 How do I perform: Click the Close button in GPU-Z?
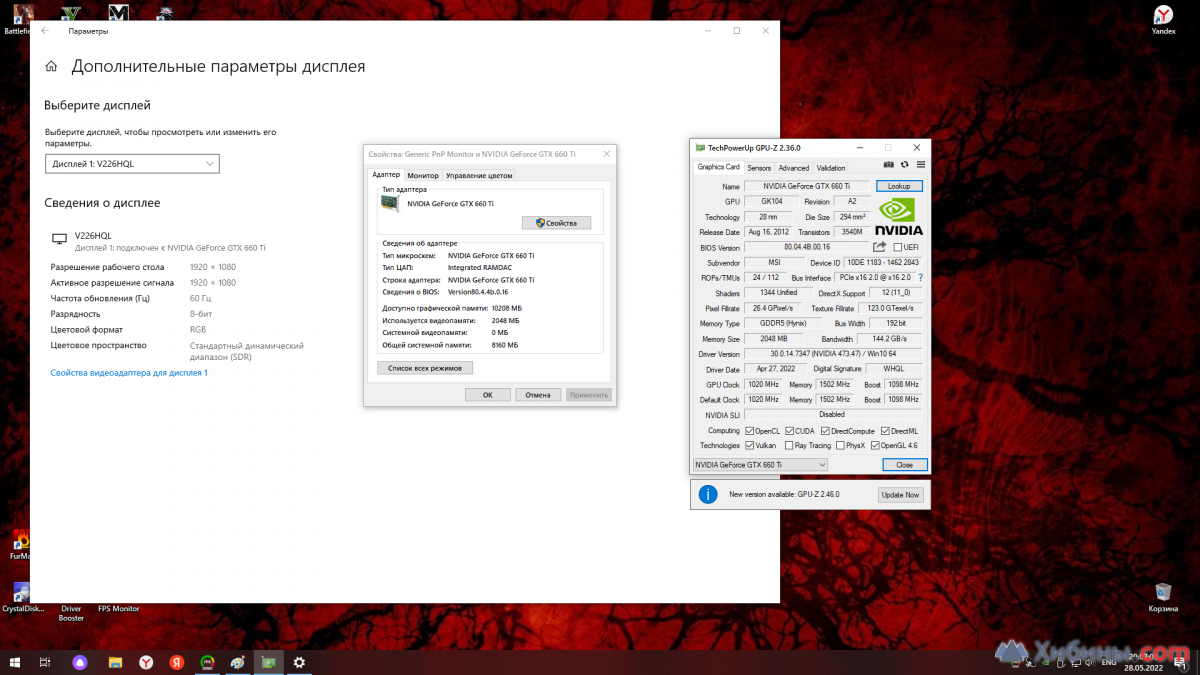pos(905,465)
